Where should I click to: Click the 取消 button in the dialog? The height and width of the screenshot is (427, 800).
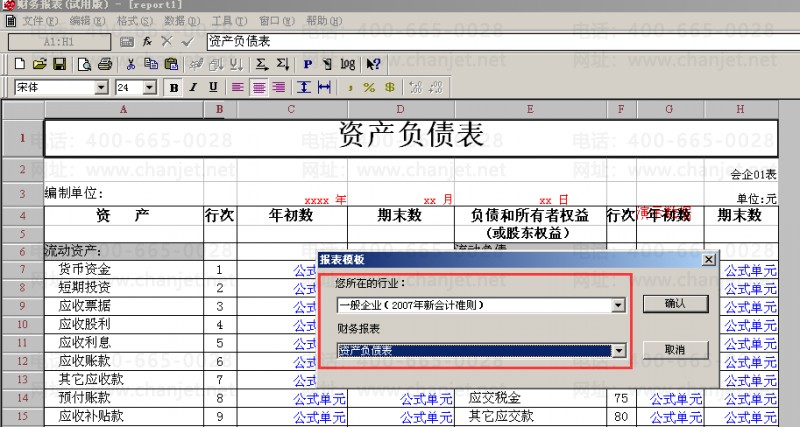[x=676, y=350]
